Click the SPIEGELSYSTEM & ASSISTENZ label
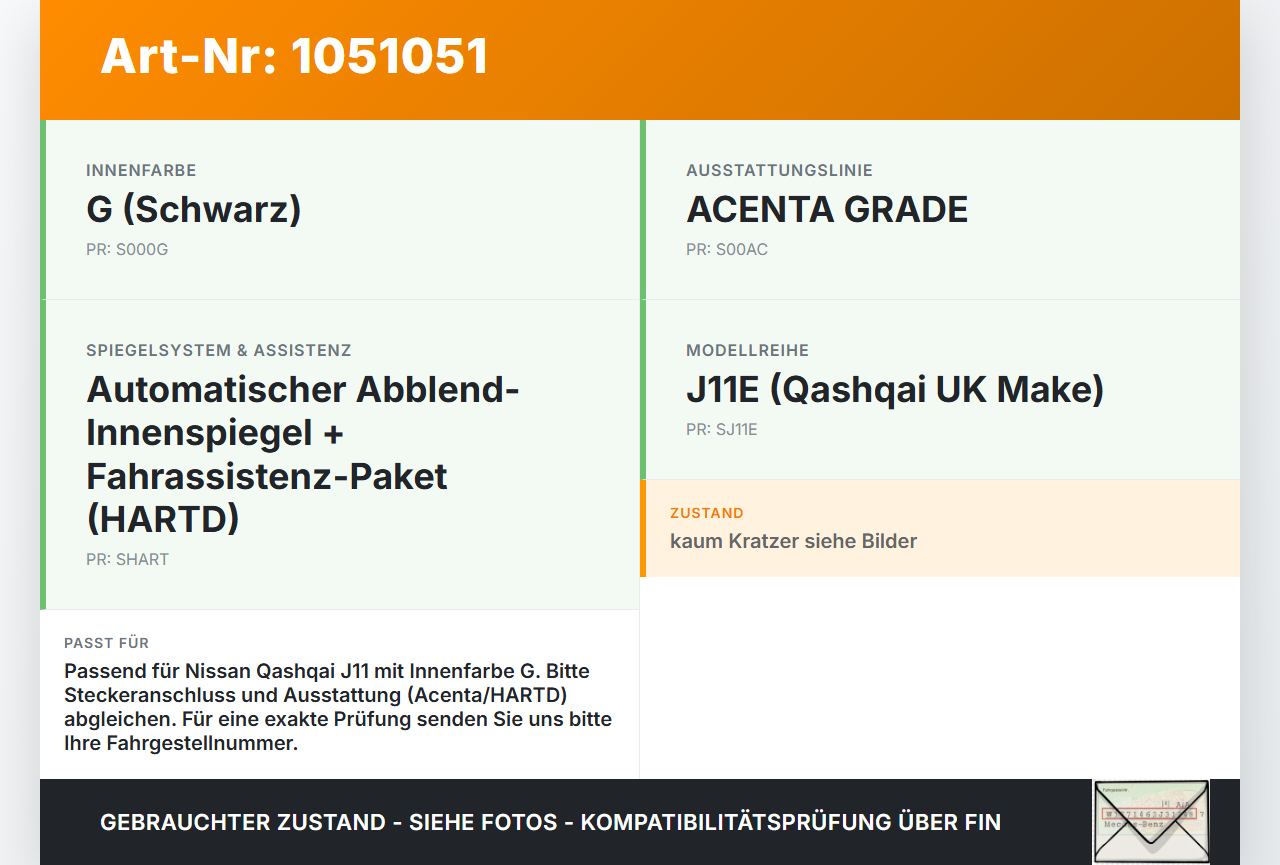This screenshot has height=865, width=1280. tap(219, 350)
